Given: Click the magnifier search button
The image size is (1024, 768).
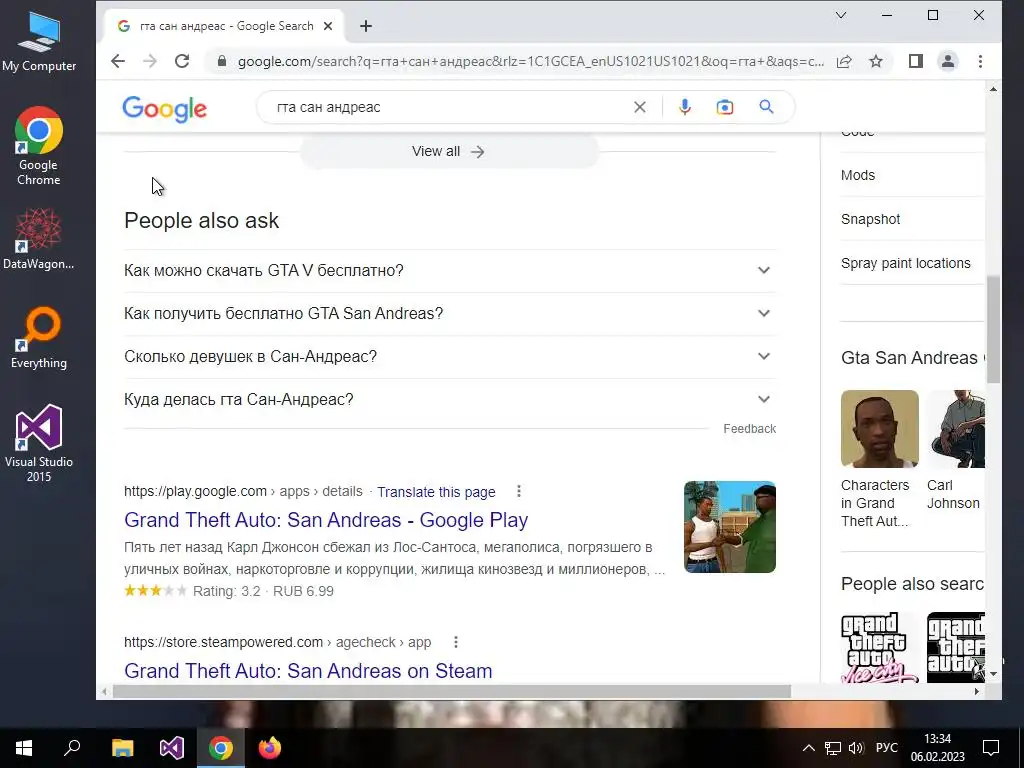Looking at the screenshot, I should pyautogui.click(x=766, y=107).
